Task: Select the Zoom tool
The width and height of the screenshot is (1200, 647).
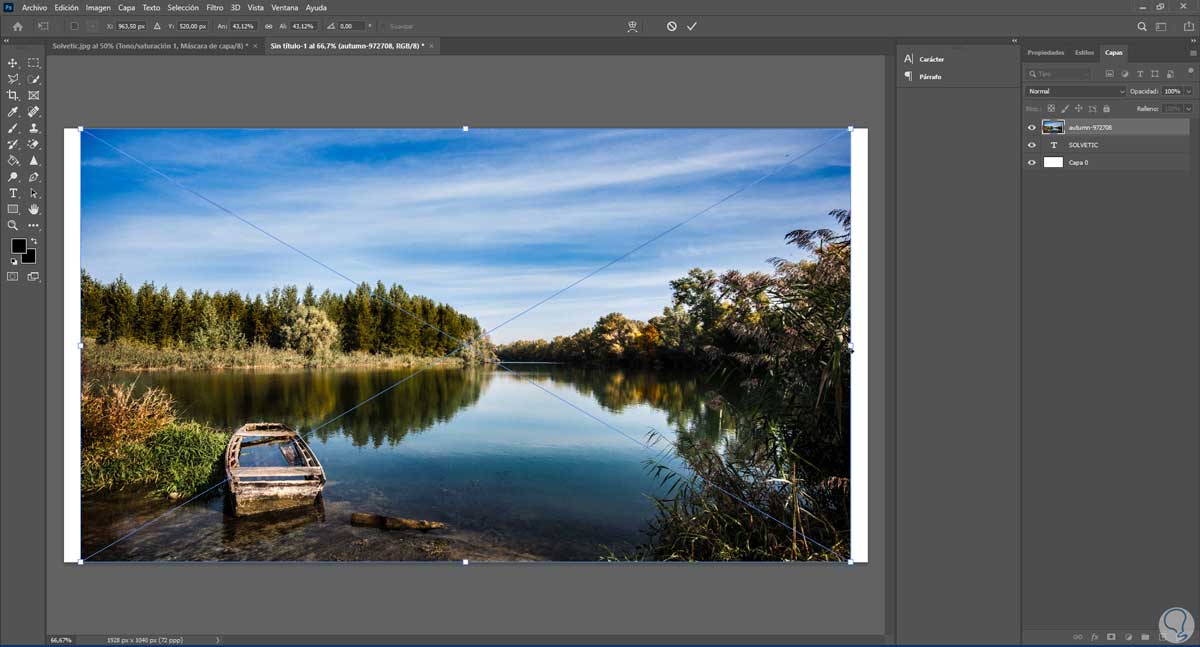Action: [x=13, y=226]
